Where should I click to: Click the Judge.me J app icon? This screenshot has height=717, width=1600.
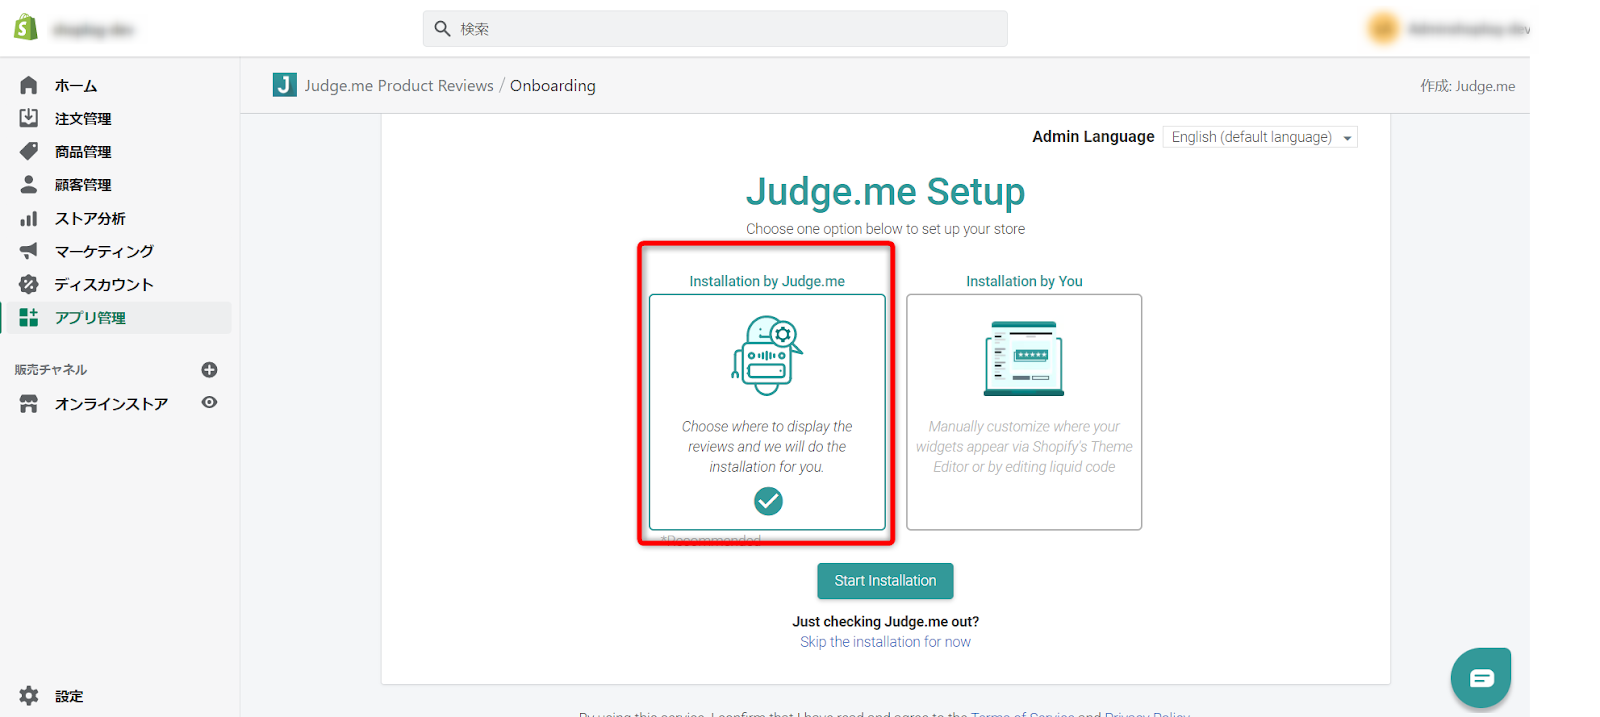284,85
